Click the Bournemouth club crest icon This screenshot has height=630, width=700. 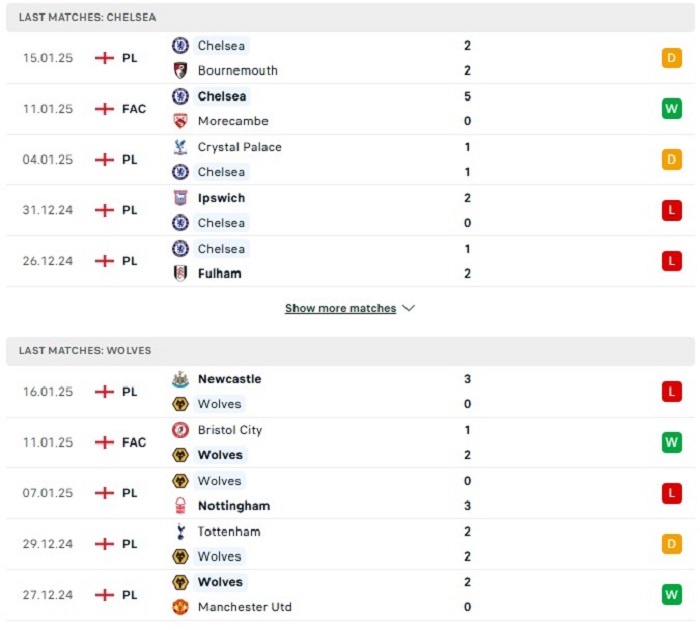180,71
